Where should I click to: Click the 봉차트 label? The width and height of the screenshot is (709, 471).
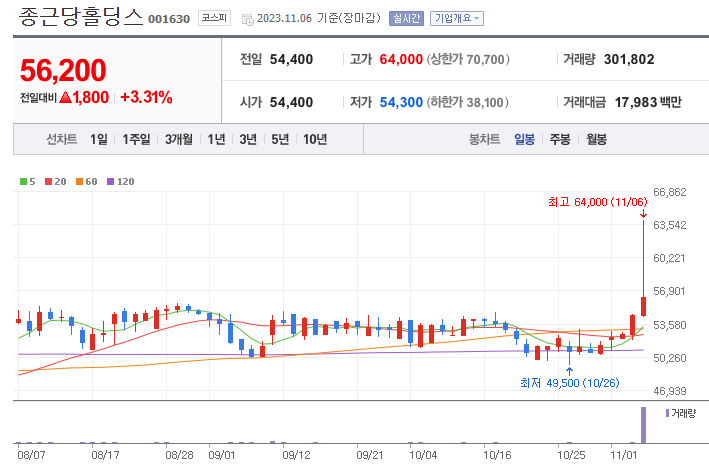tap(484, 139)
